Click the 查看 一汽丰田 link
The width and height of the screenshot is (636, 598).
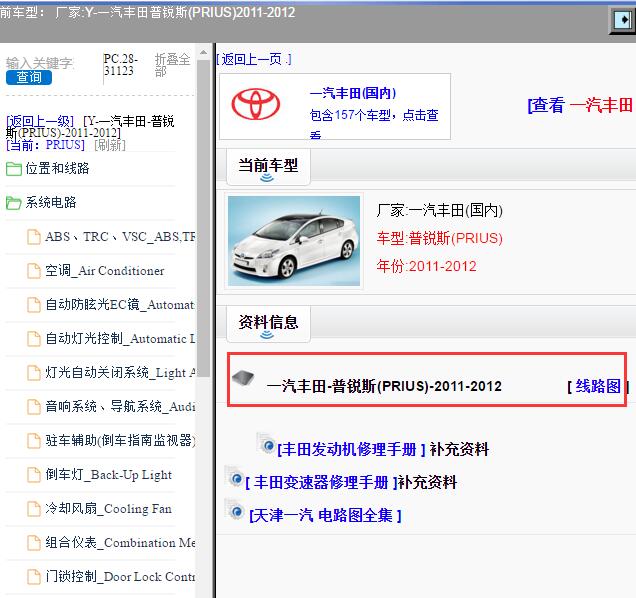click(581, 105)
